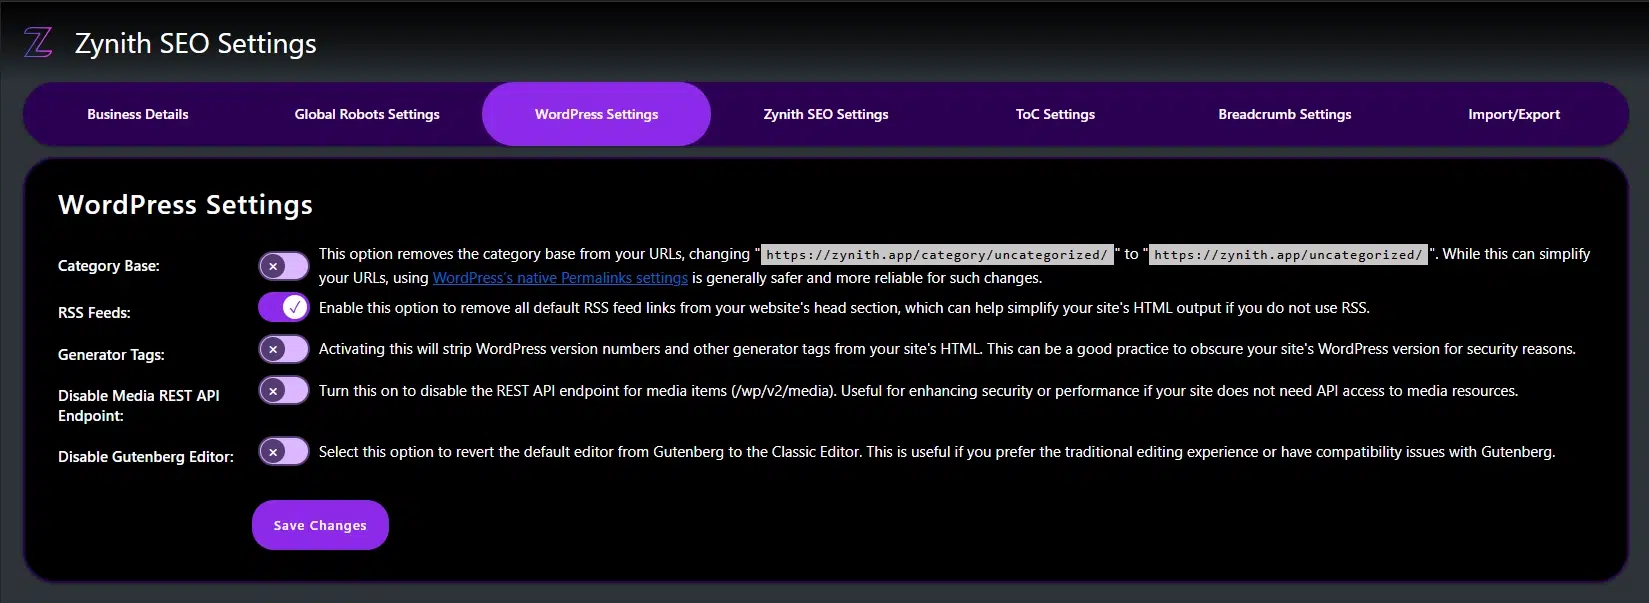Open the Business Details tab
1649x603 pixels.
coord(138,114)
